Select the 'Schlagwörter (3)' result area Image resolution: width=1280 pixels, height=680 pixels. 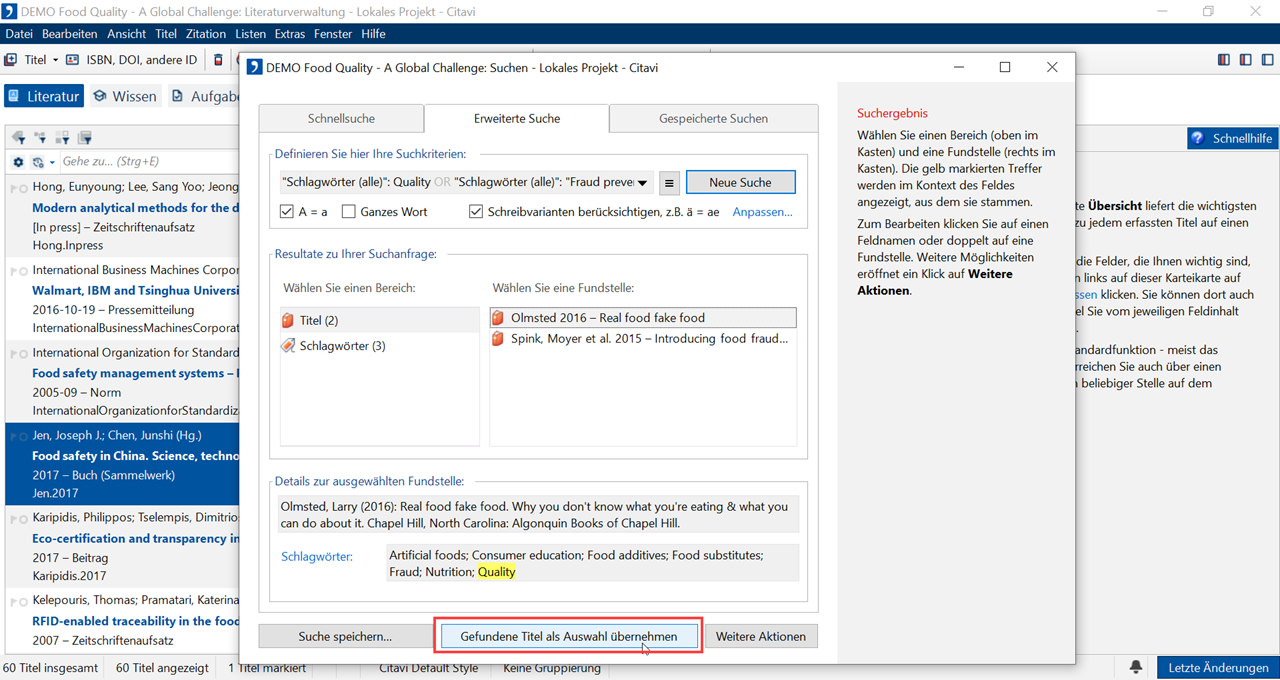342,346
